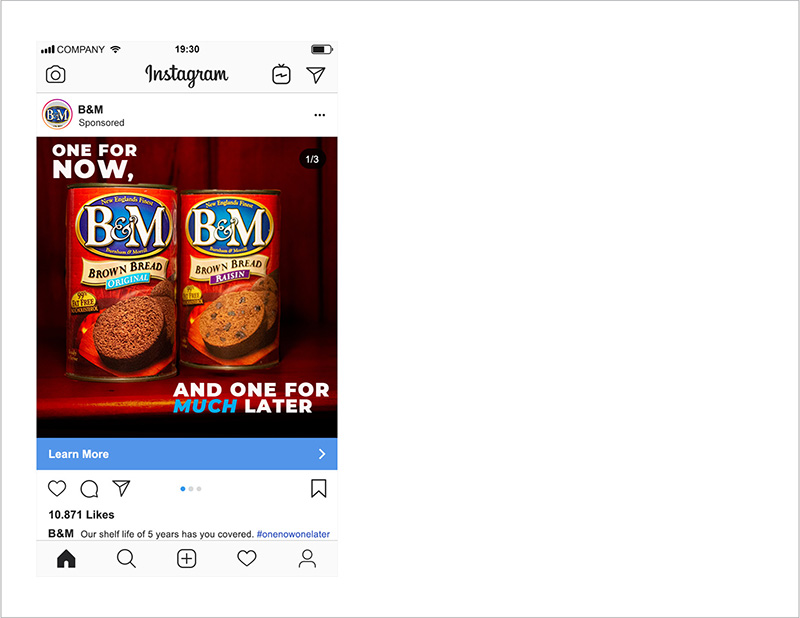Go to Home tab in bottom bar
The height and width of the screenshot is (618, 800).
click(66, 559)
